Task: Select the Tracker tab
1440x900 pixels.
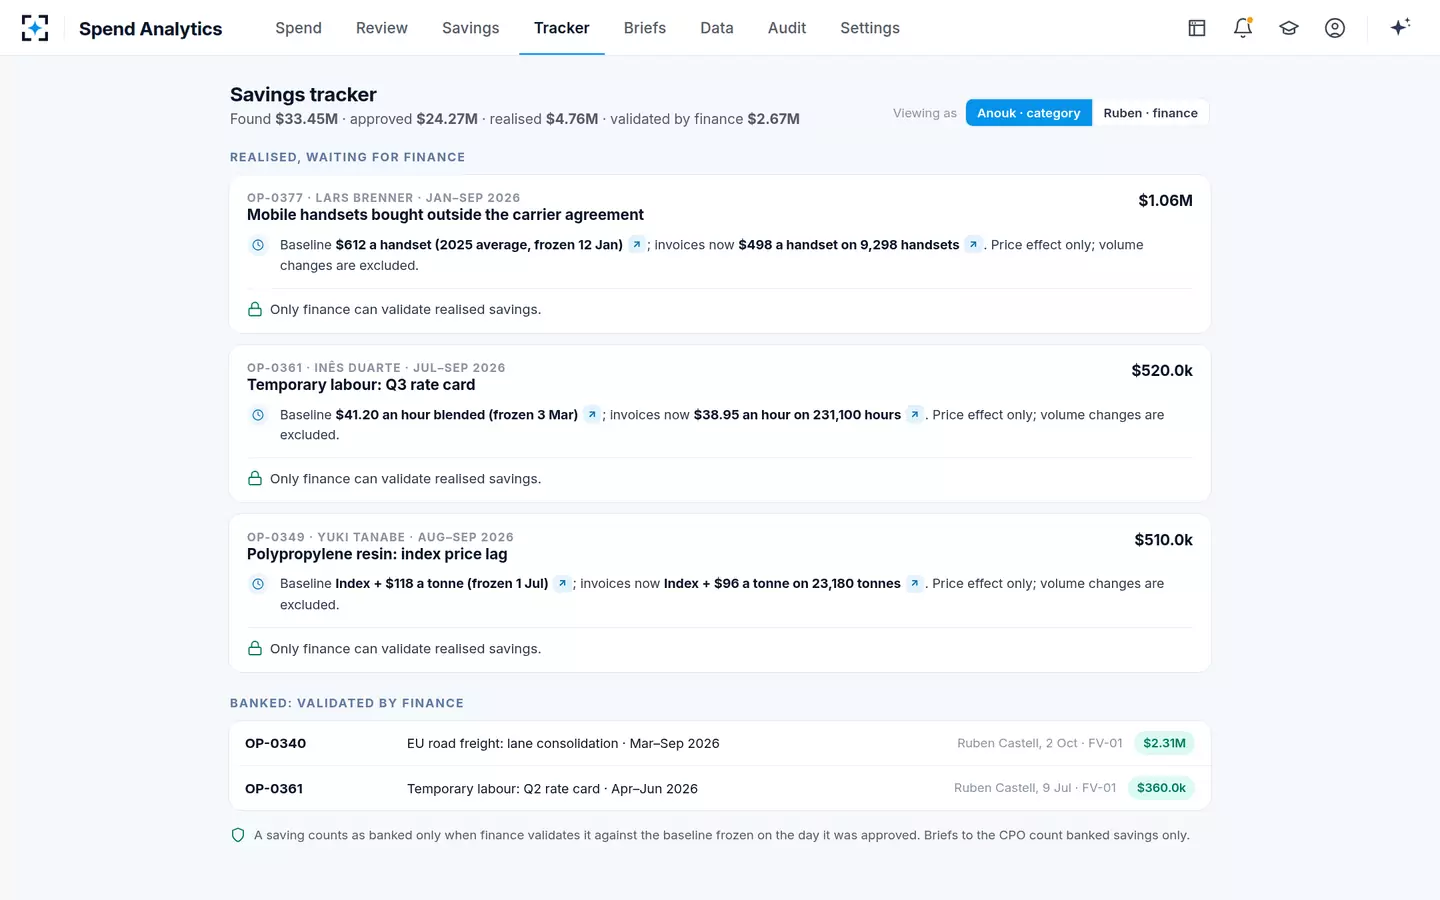Action: click(x=562, y=28)
